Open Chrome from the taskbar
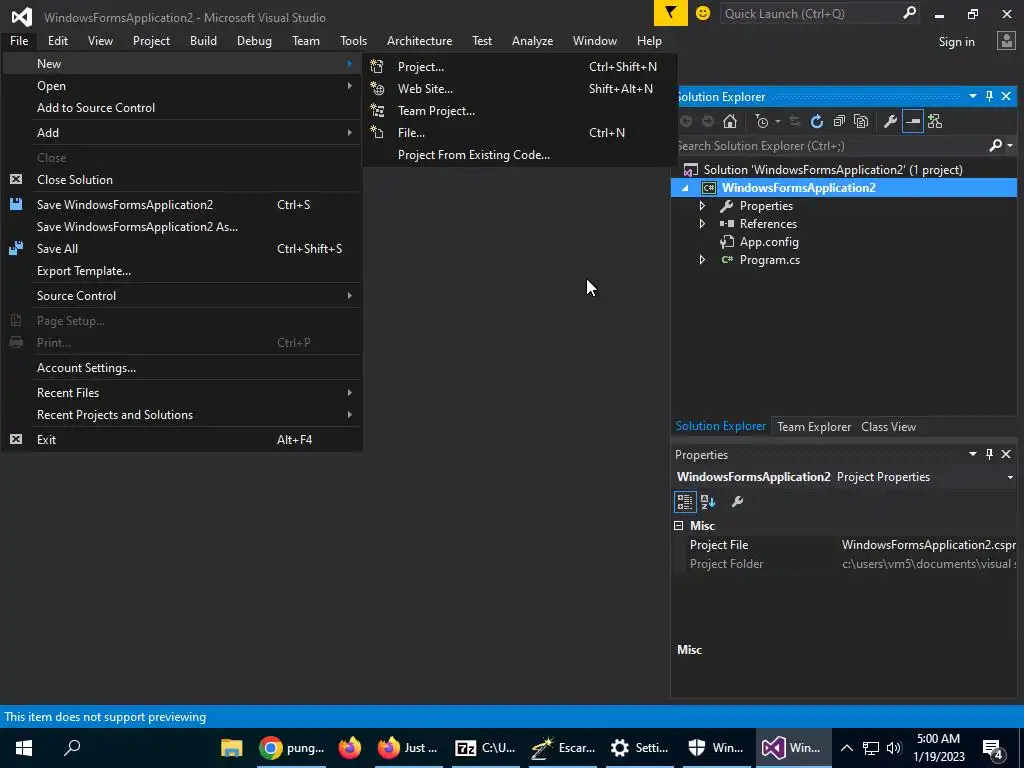The height and width of the screenshot is (768, 1024). (x=292, y=748)
